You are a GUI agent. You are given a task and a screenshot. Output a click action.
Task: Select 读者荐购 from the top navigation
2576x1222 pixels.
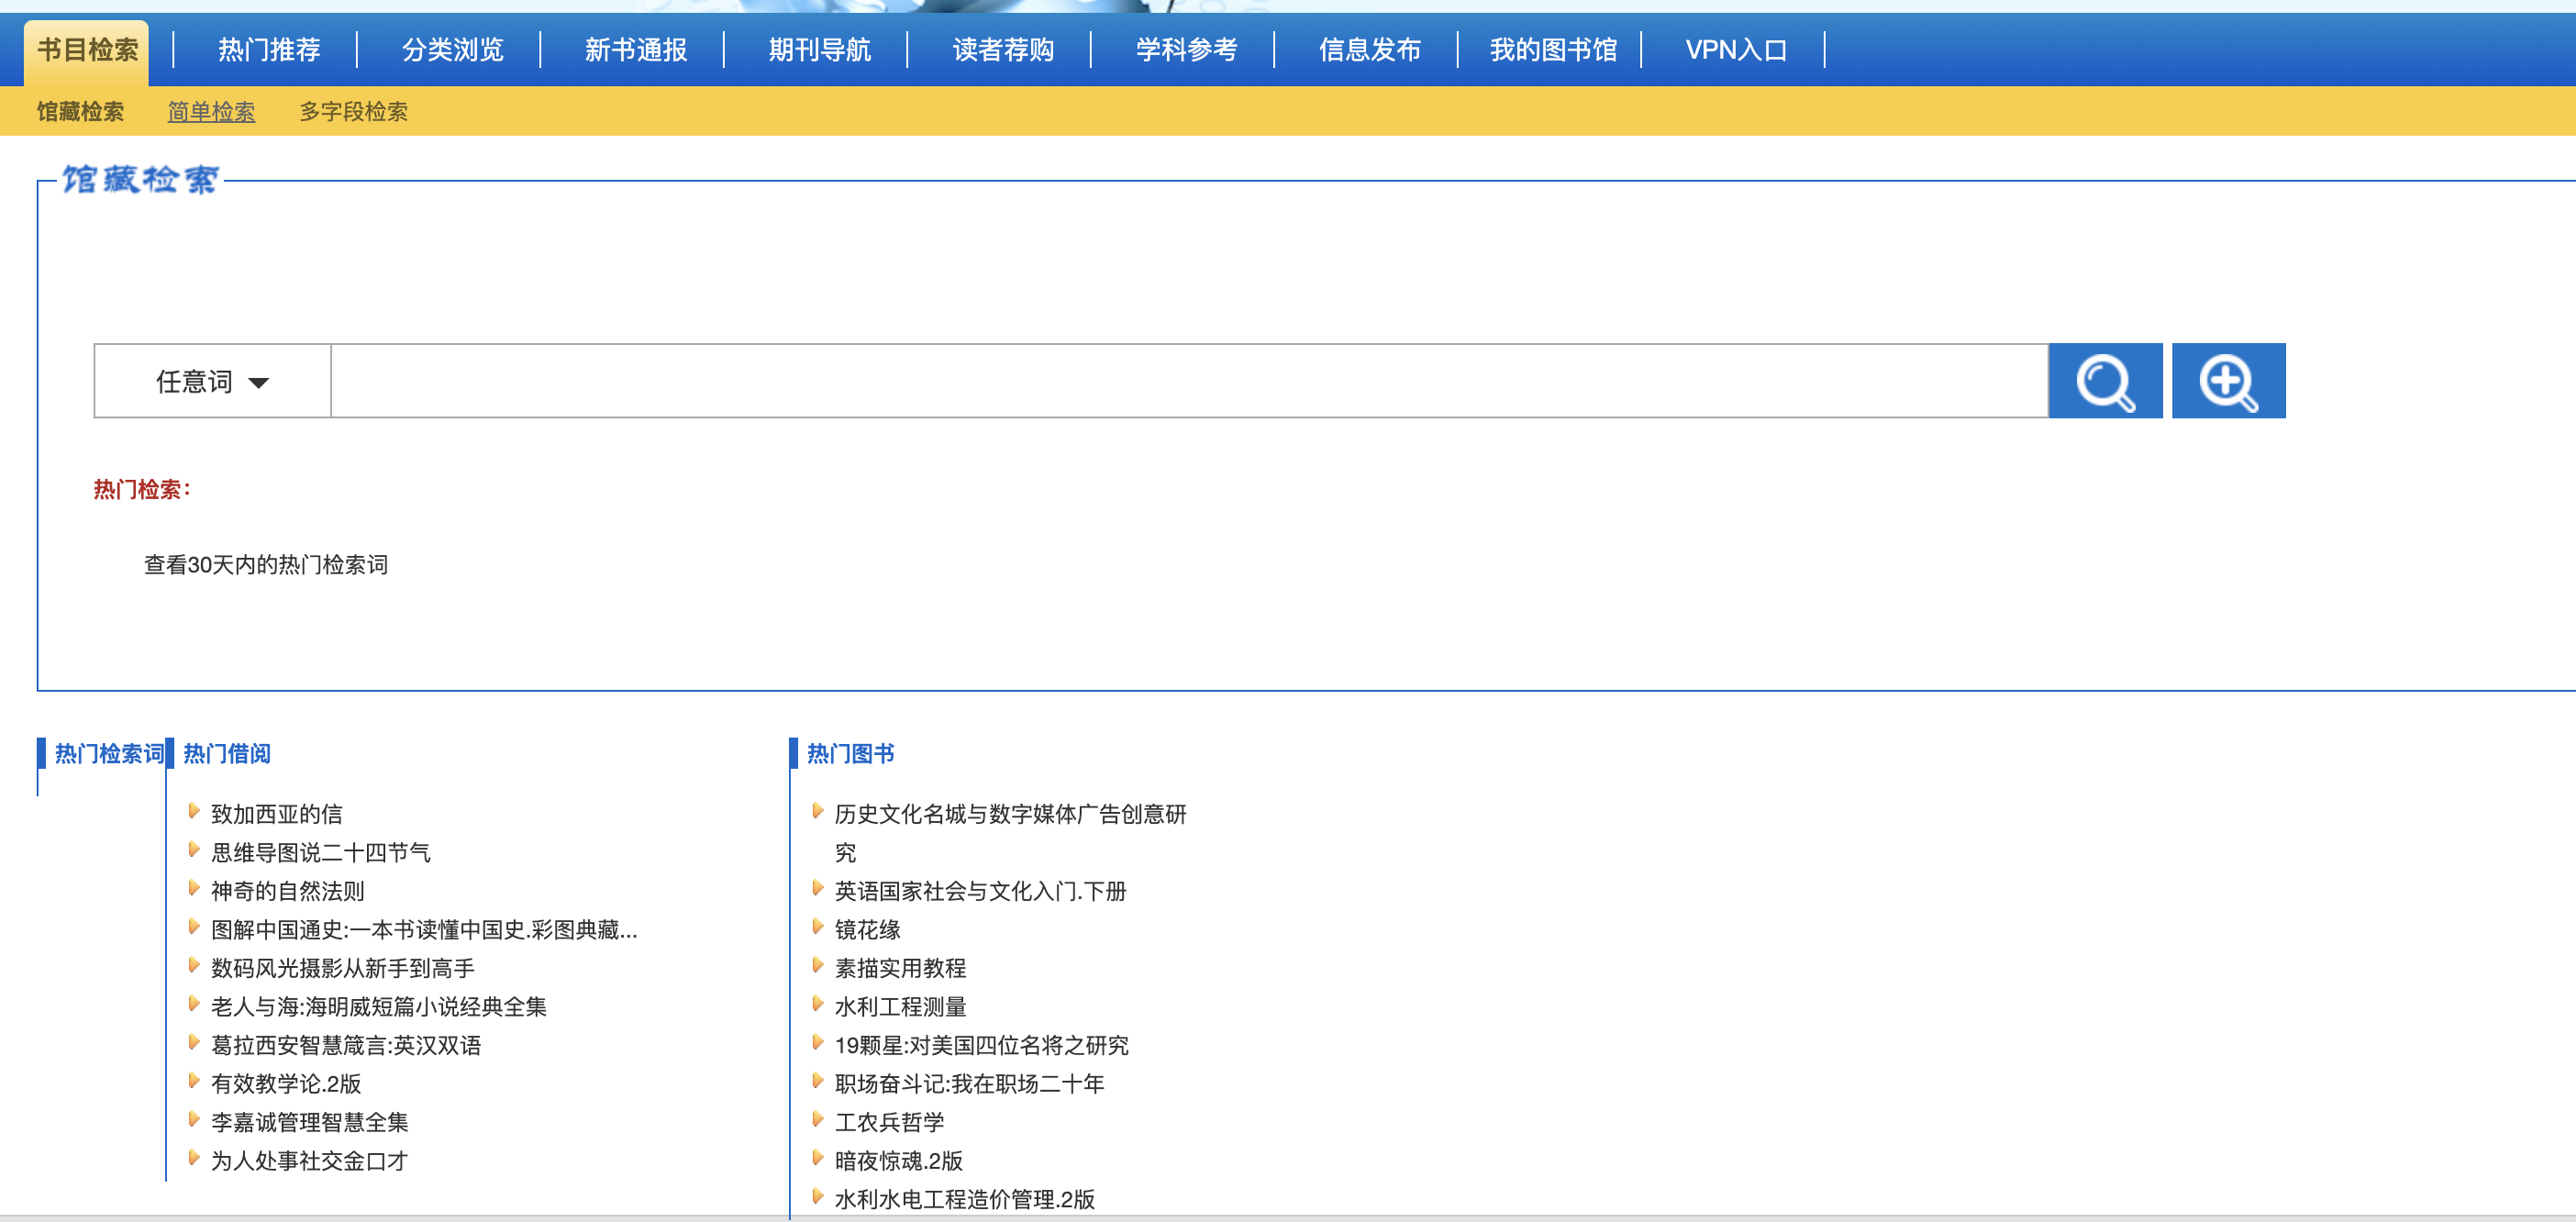click(x=1003, y=50)
